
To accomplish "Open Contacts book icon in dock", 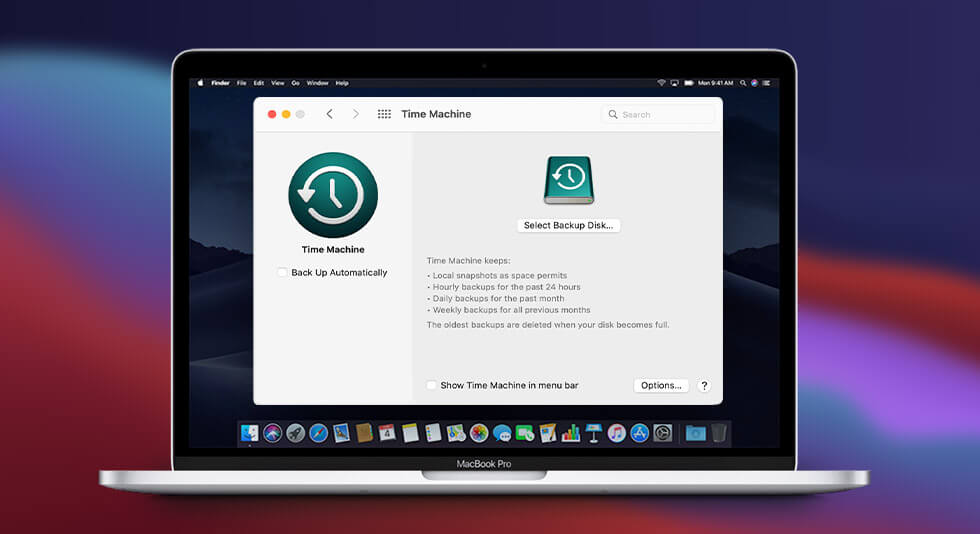I will [364, 433].
